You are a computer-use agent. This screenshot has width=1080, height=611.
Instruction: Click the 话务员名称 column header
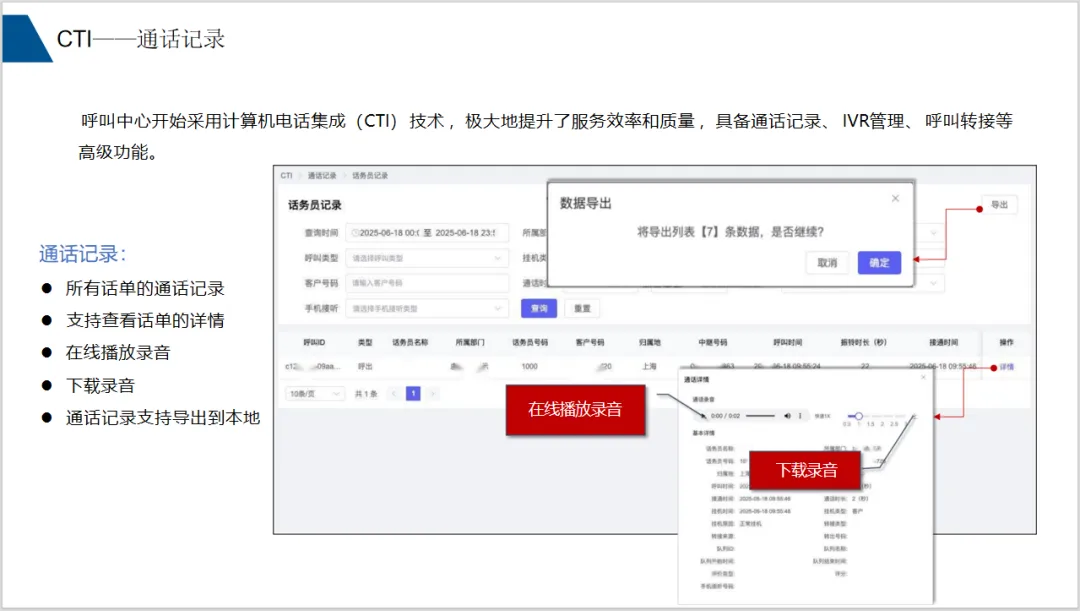point(411,342)
